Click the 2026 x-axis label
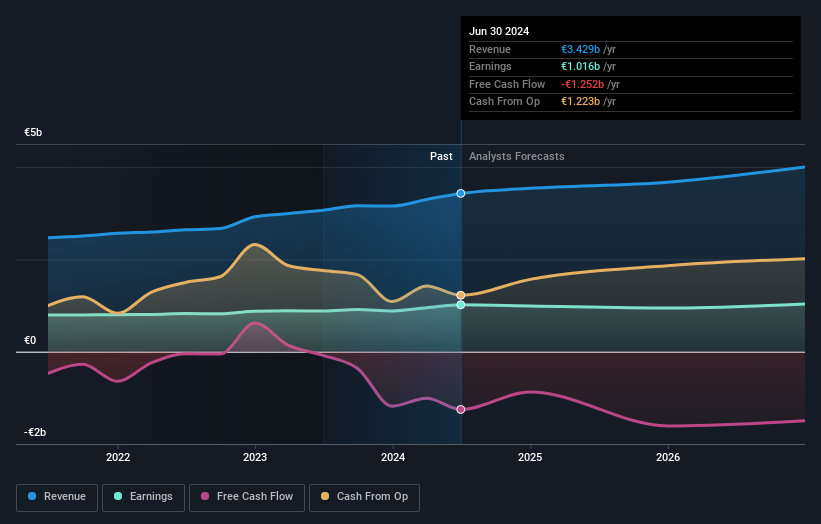821x524 pixels. pyautogui.click(x=668, y=457)
